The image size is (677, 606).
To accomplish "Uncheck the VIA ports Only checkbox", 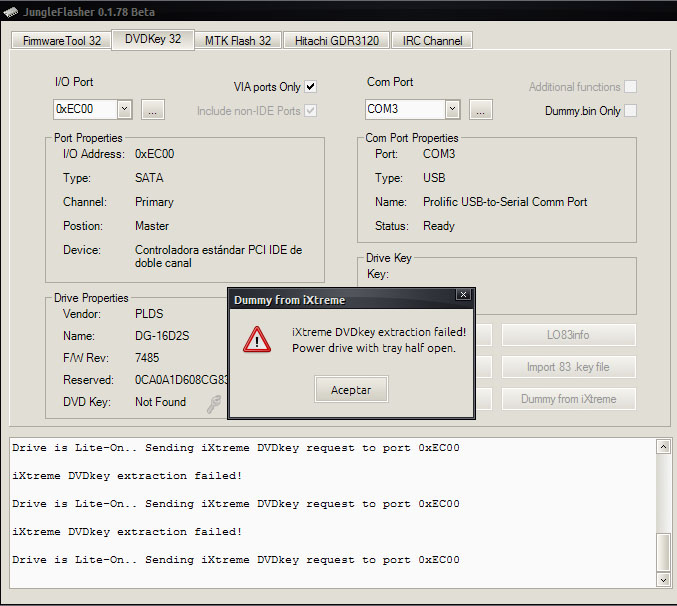I will tap(311, 87).
